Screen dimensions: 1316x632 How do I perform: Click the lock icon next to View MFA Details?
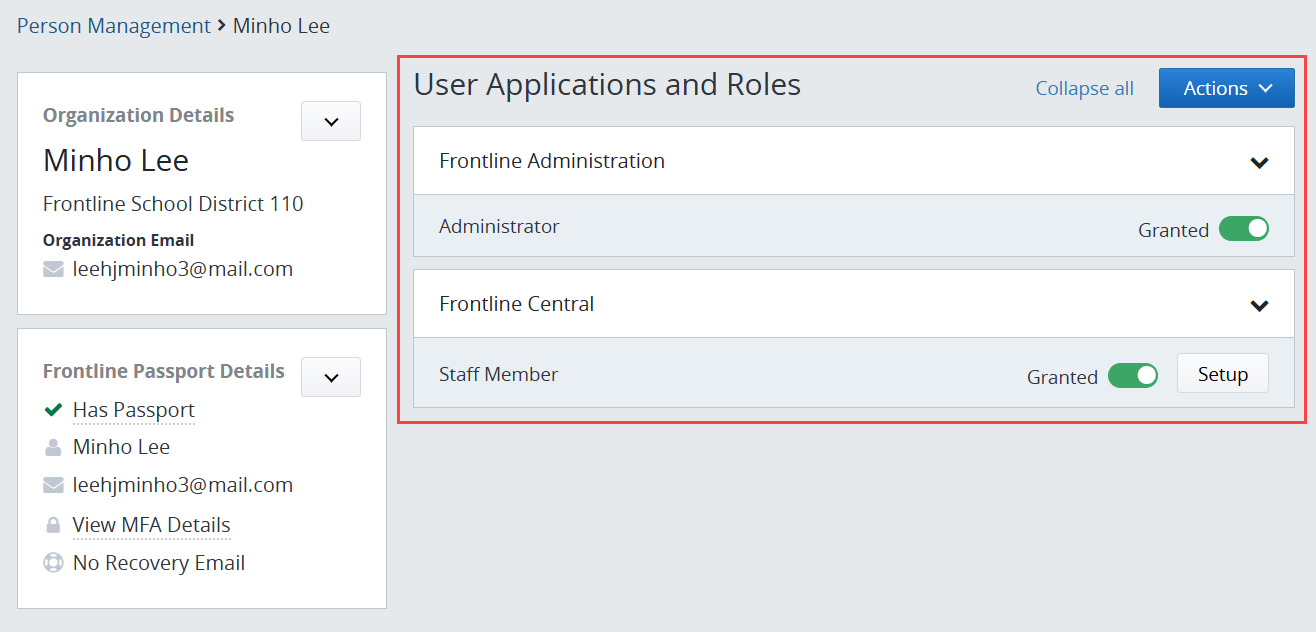(x=53, y=525)
